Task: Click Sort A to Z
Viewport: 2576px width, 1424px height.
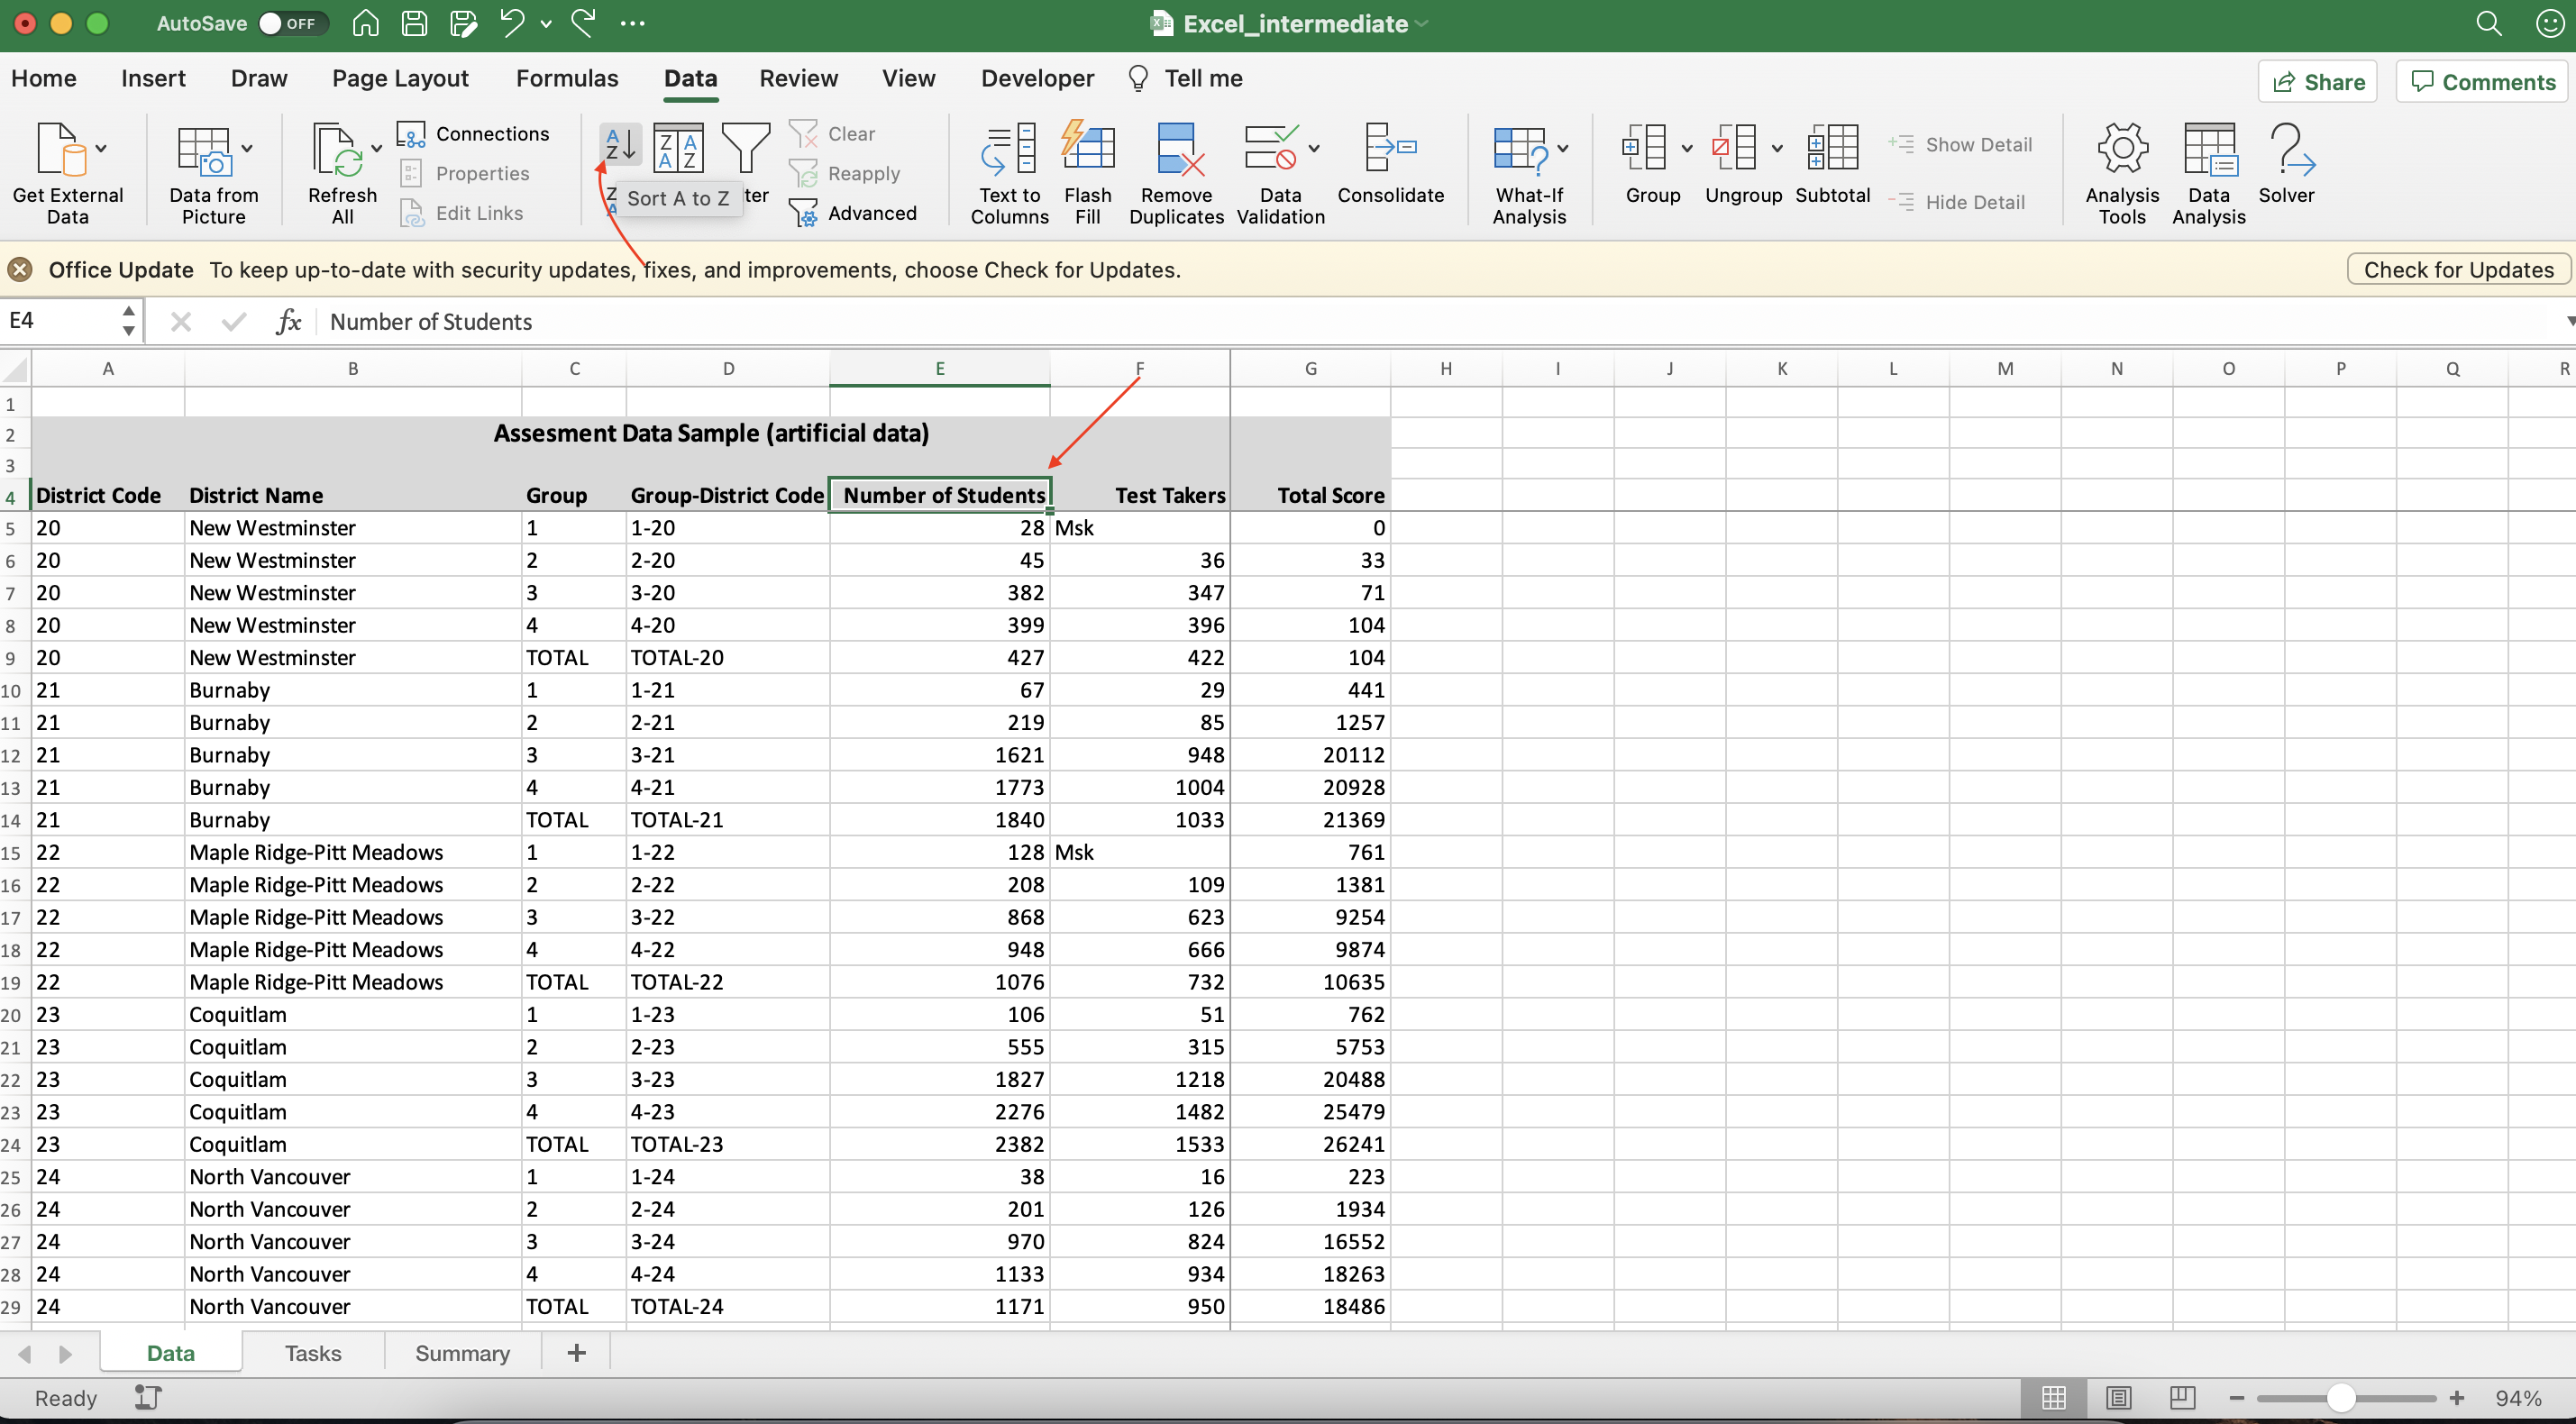Action: point(619,146)
